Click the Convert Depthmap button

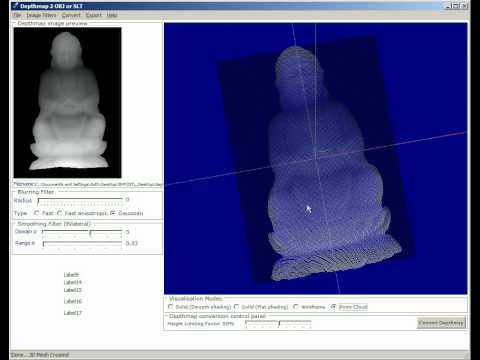pos(441,323)
